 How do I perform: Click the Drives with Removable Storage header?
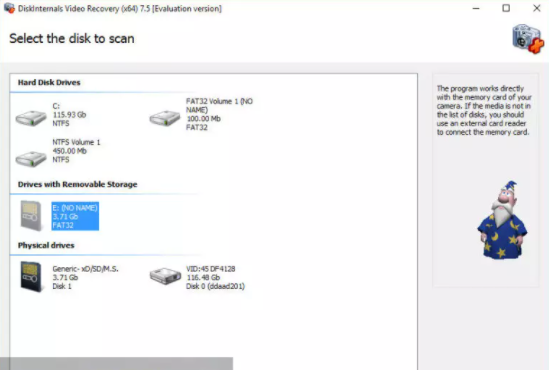77,184
